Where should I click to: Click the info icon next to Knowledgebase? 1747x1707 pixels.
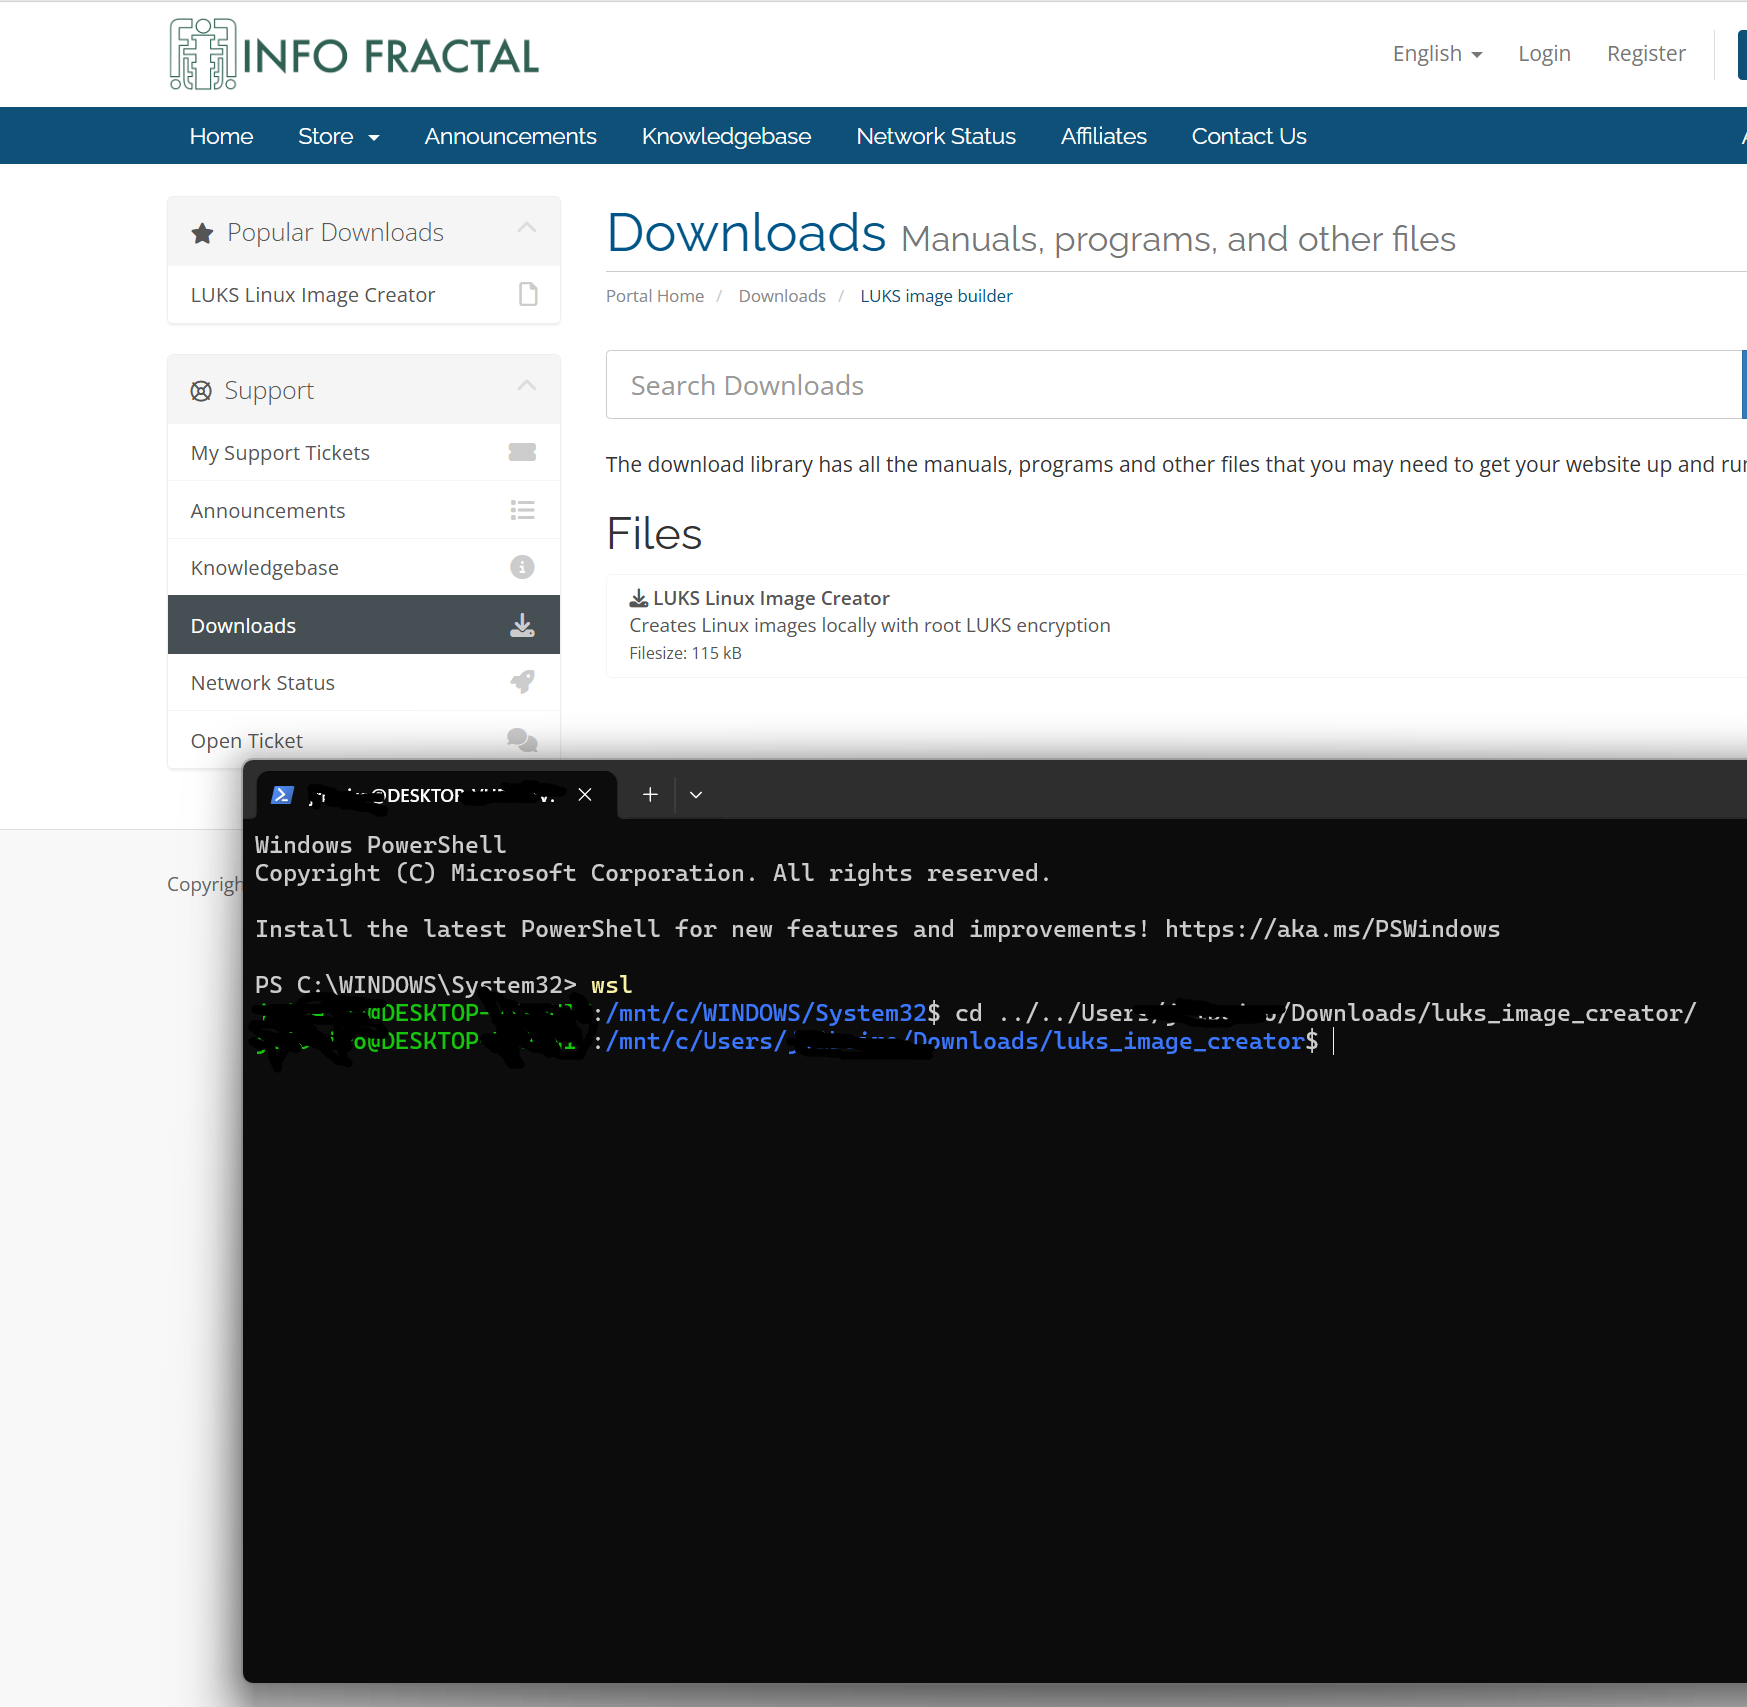click(x=522, y=567)
